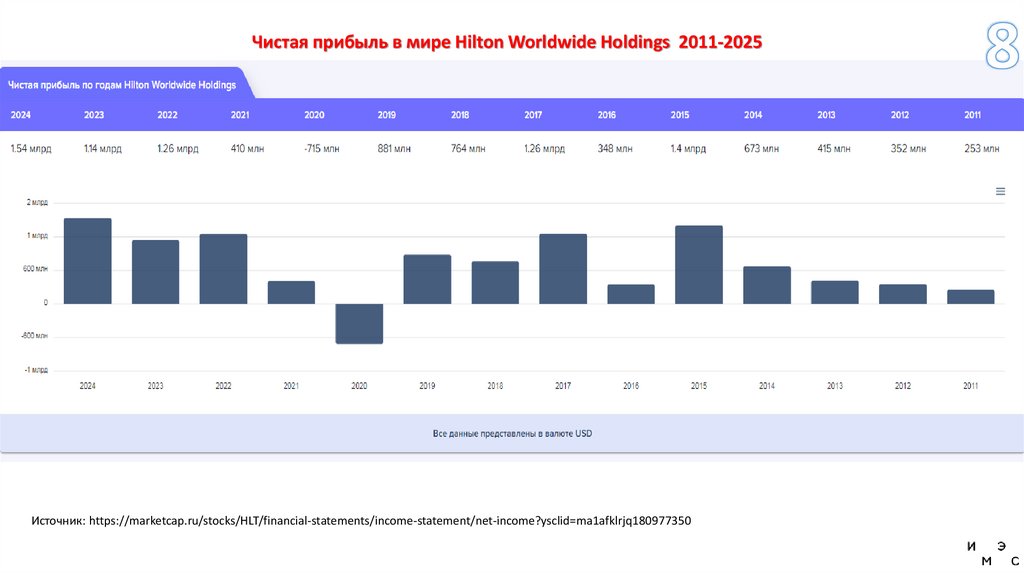The width and height of the screenshot is (1024, 574).
Task: Click the 2013 chart bar
Action: [x=835, y=293]
